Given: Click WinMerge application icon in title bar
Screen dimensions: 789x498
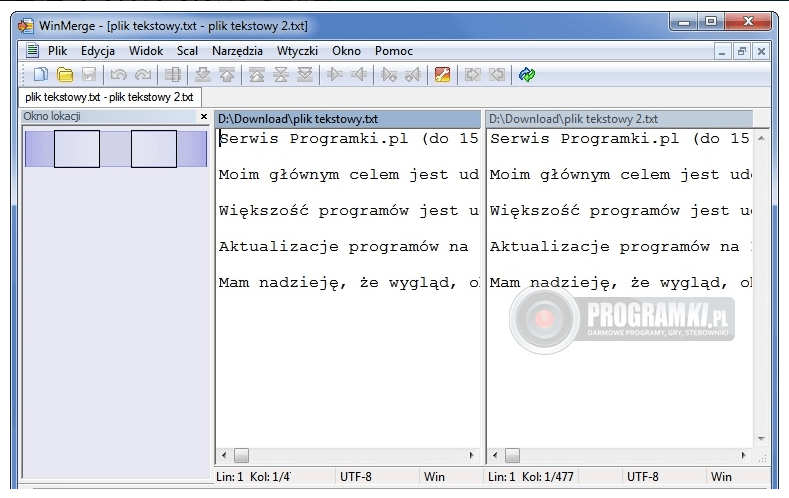Looking at the screenshot, I should pos(26,26).
